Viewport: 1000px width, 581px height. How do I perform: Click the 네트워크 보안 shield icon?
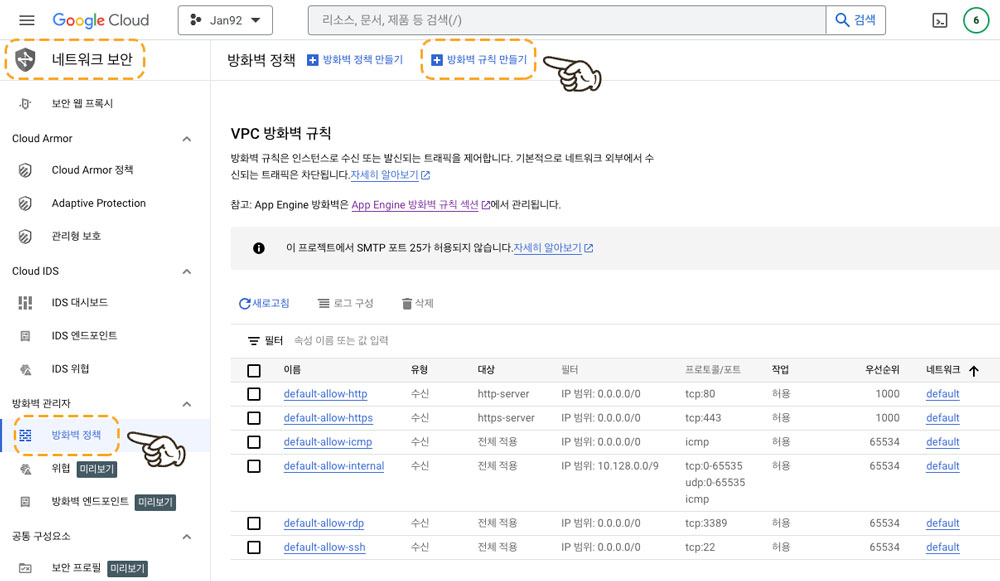click(26, 59)
